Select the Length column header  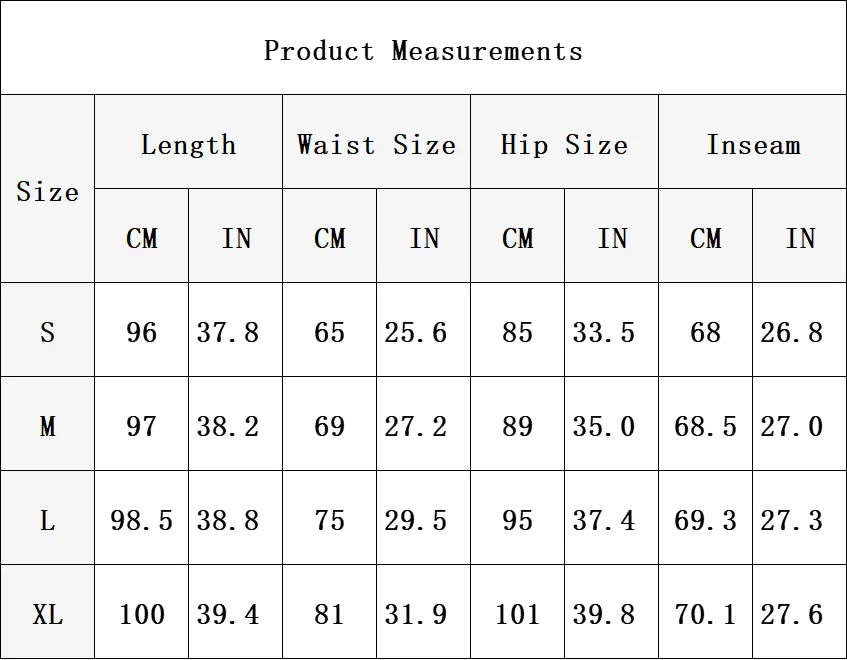(188, 145)
